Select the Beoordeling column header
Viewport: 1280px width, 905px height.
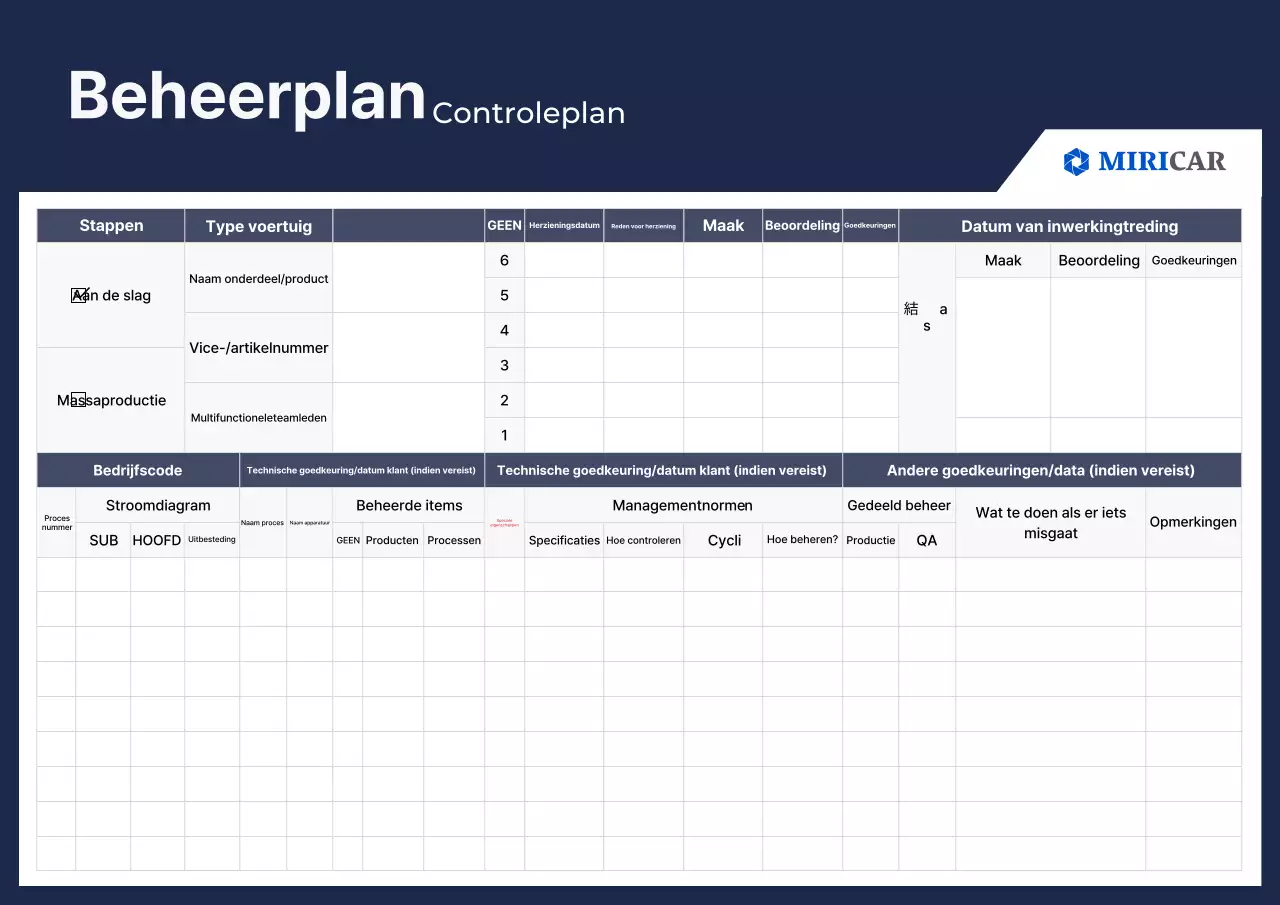802,225
